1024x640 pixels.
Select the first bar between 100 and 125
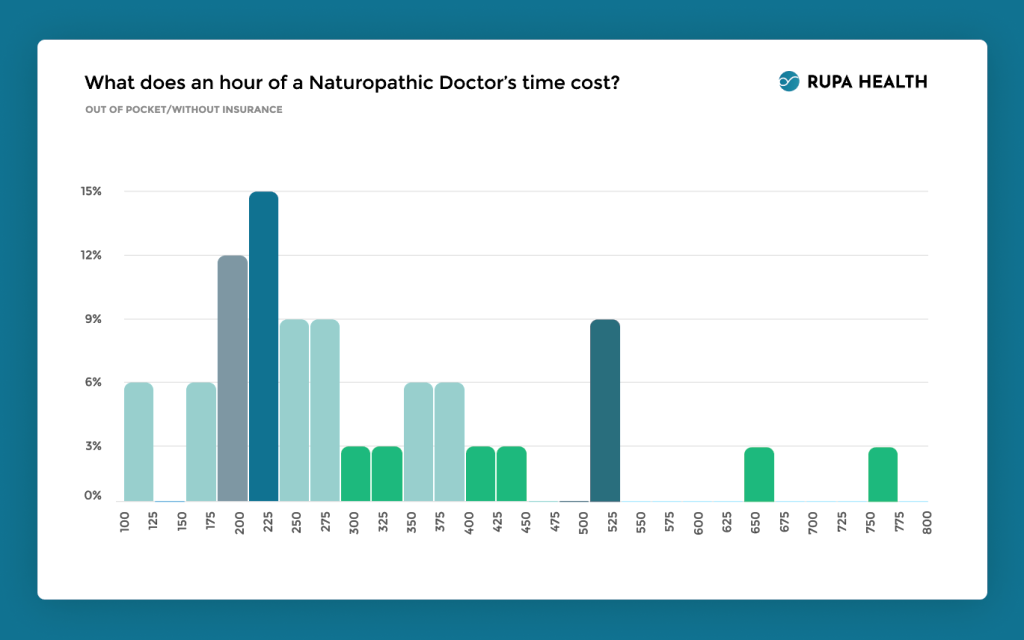click(139, 442)
